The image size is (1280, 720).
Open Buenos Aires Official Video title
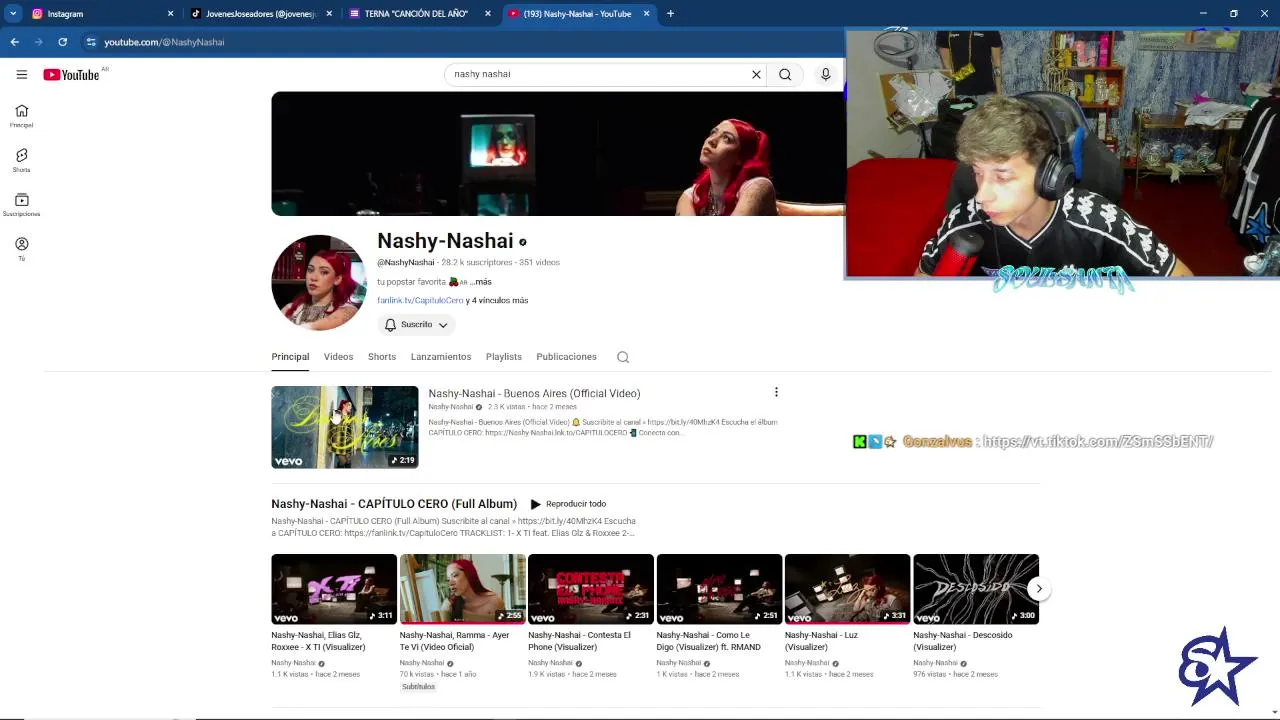[x=534, y=393]
